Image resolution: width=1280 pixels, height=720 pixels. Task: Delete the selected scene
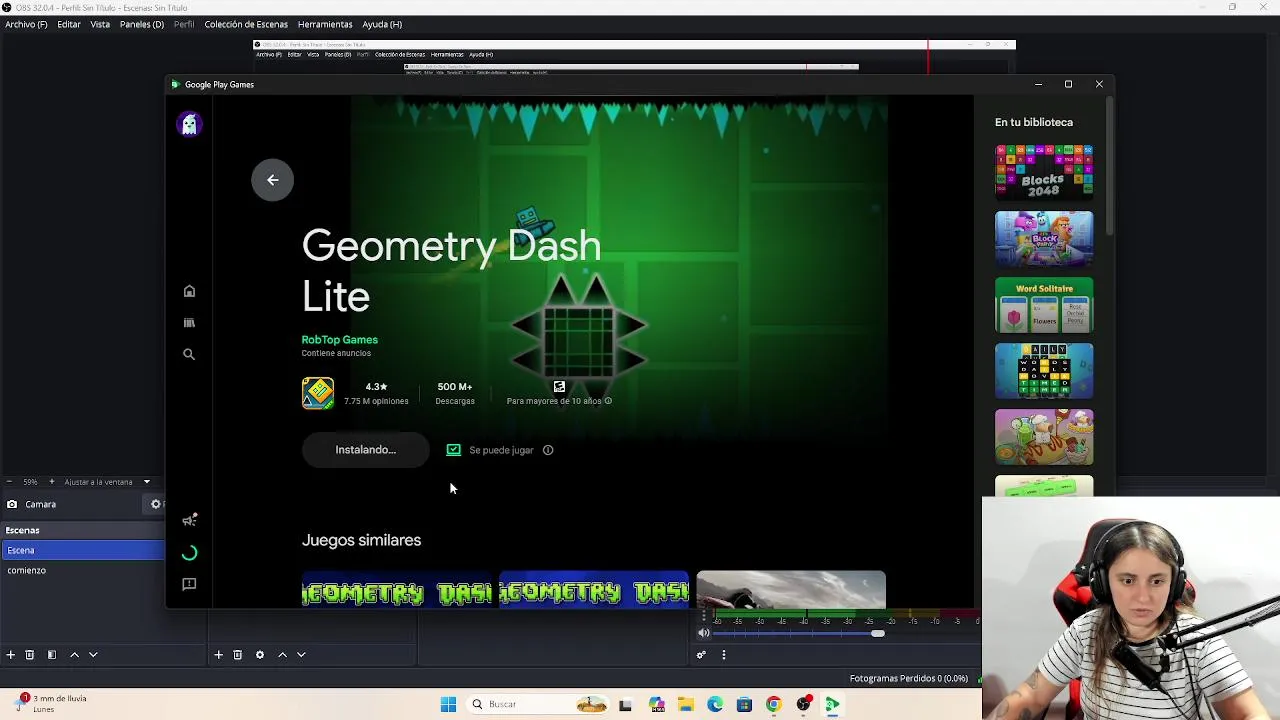(x=30, y=655)
